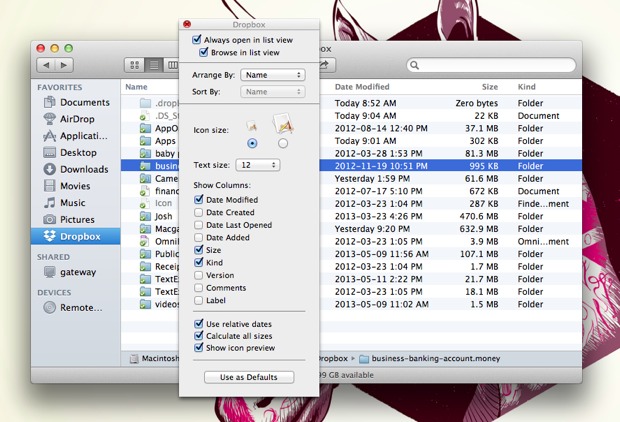Sort by Date Modified column header
The image size is (620, 422).
click(x=362, y=87)
